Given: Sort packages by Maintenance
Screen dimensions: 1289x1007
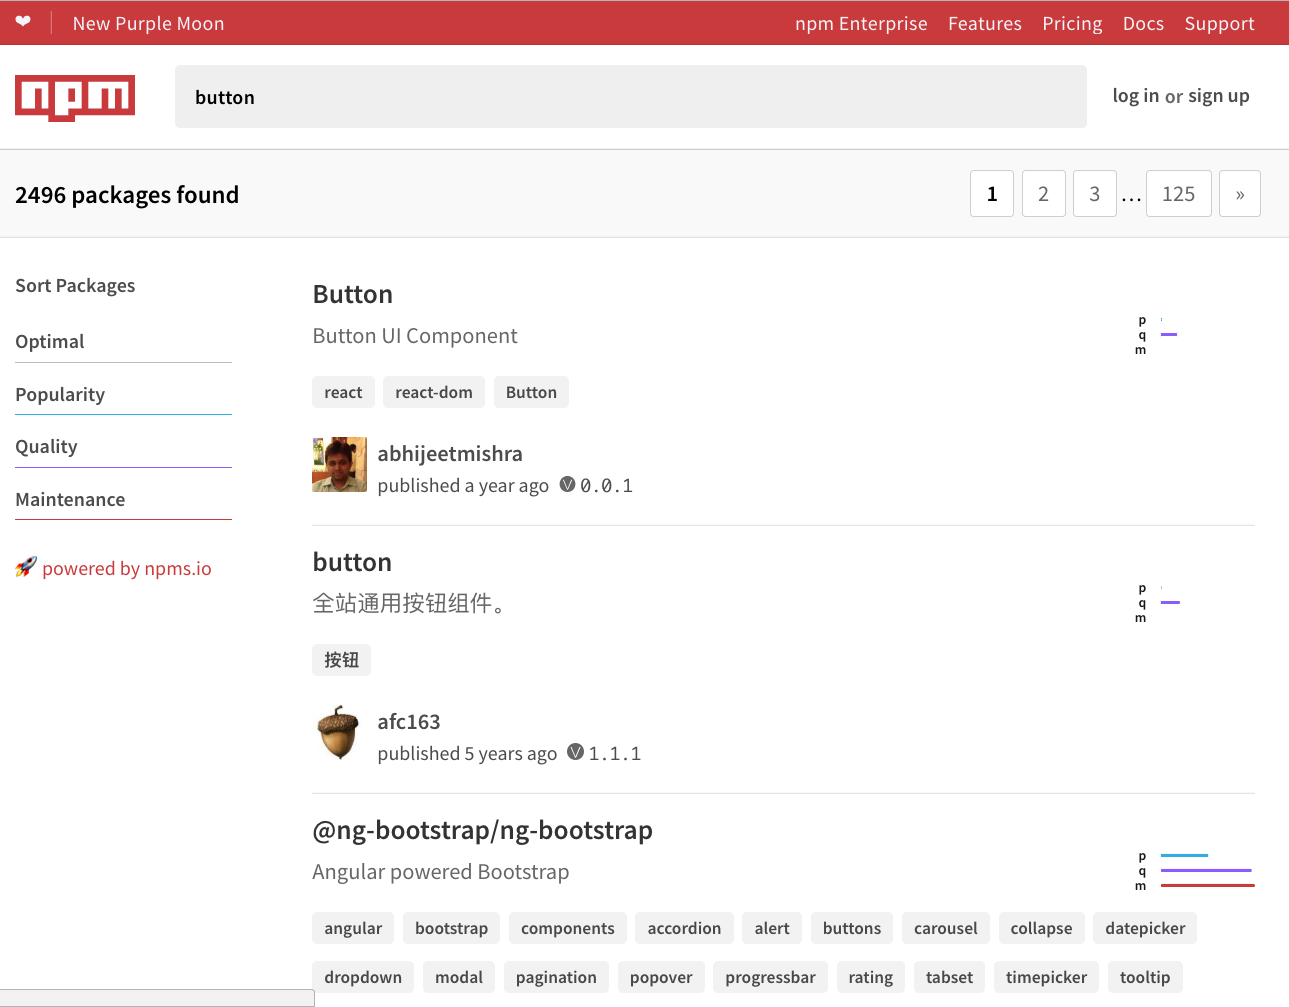Looking at the screenshot, I should [x=123, y=500].
